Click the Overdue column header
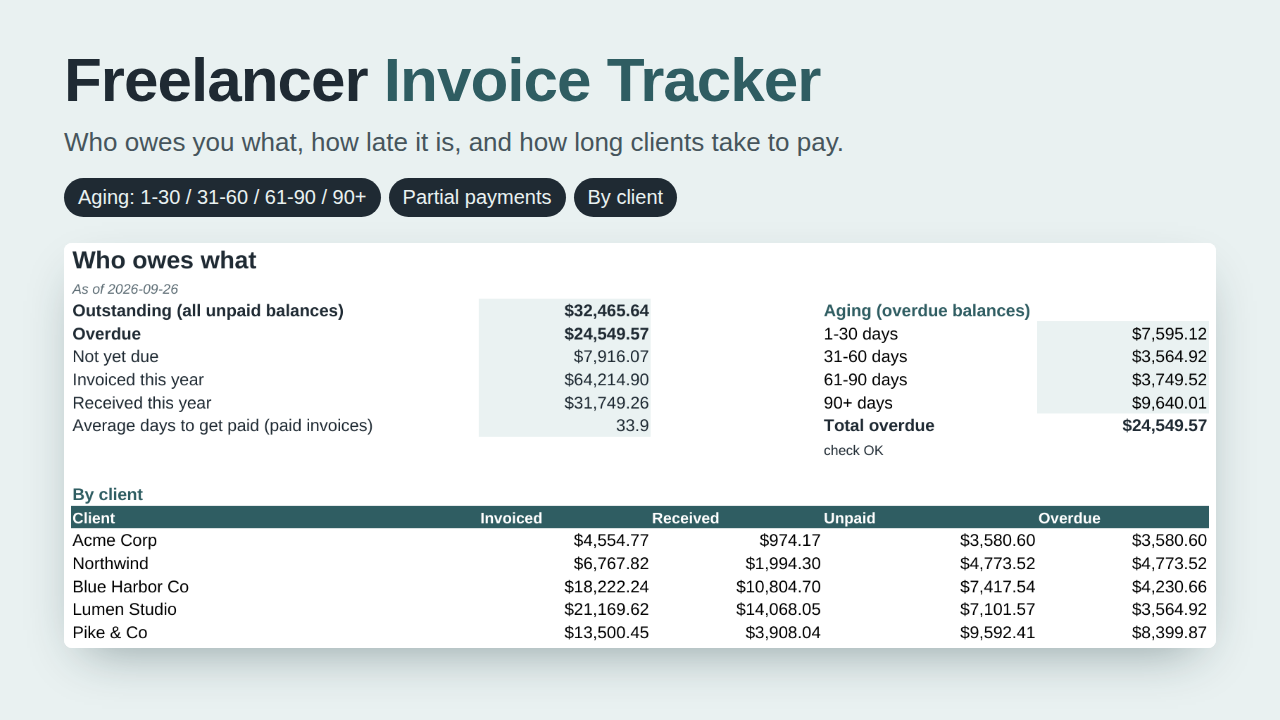1280x720 pixels. [x=1069, y=518]
